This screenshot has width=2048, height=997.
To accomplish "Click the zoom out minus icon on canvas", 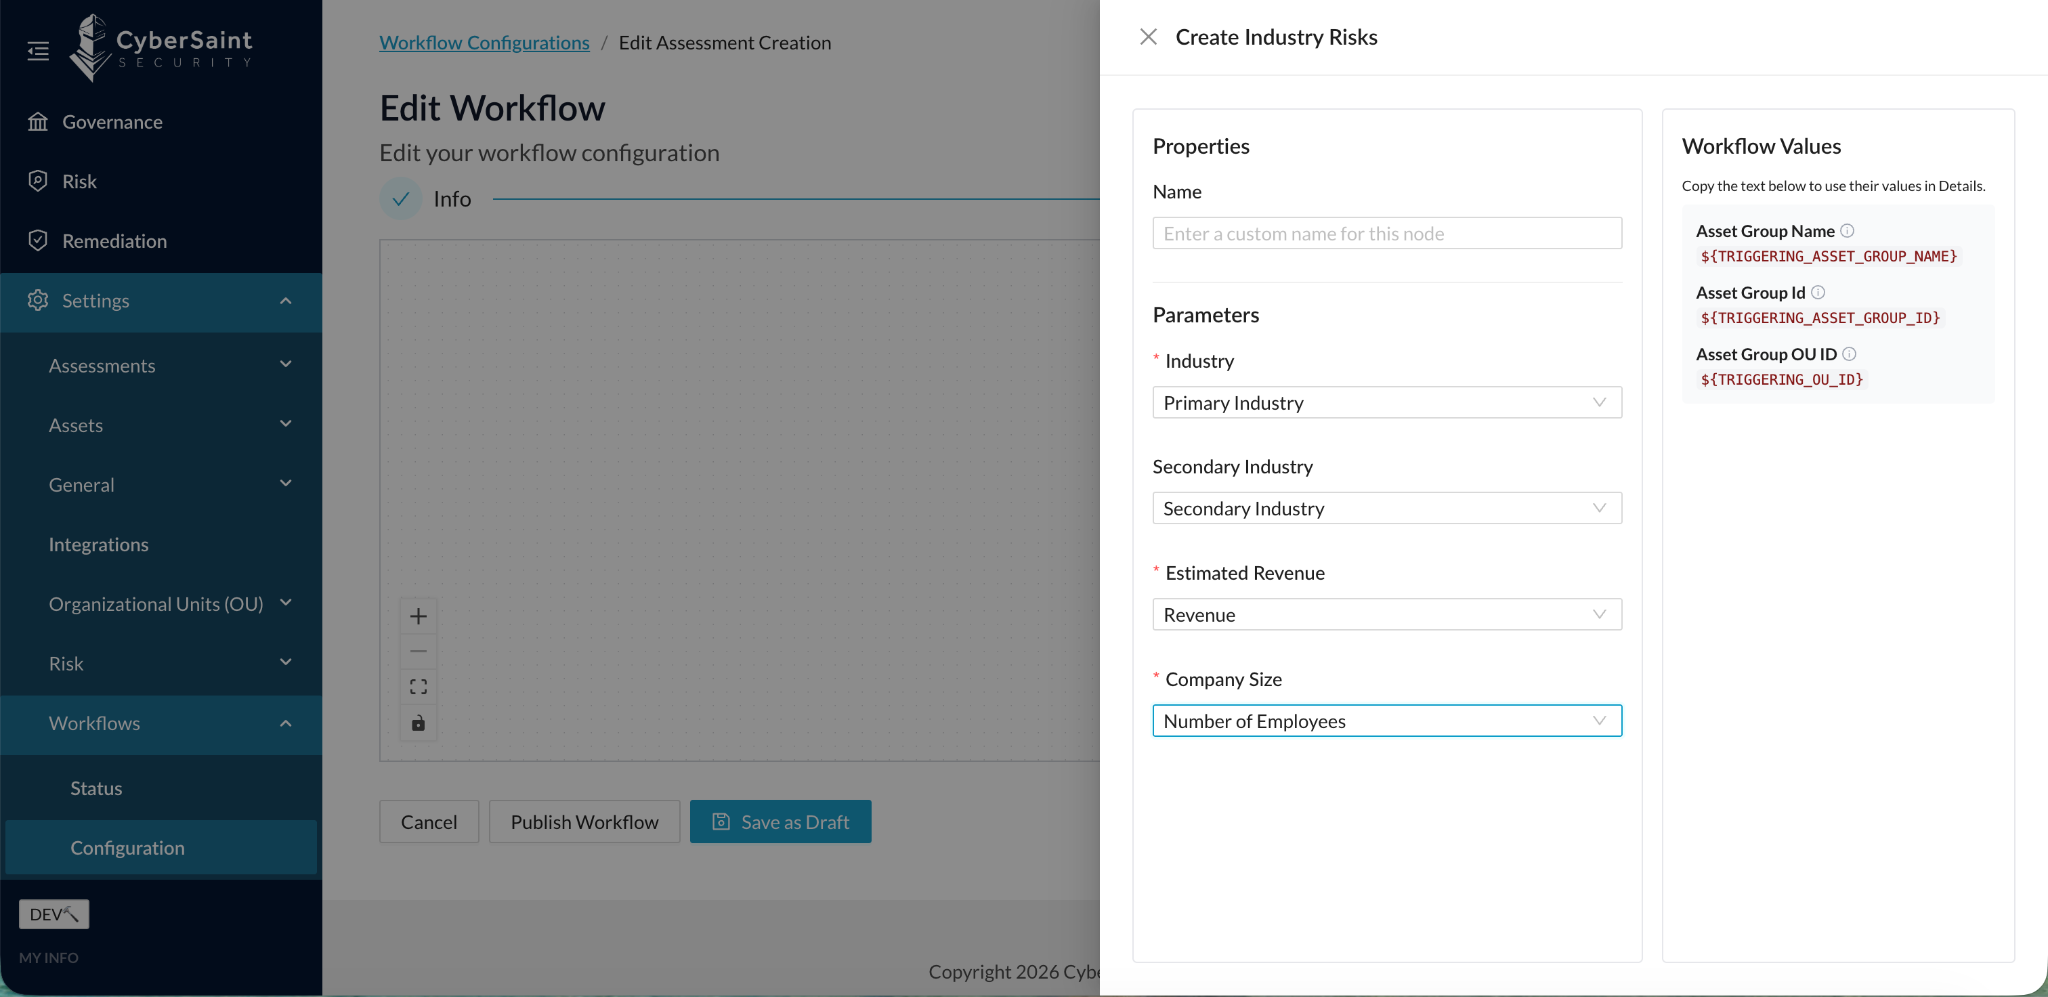I will coord(418,651).
